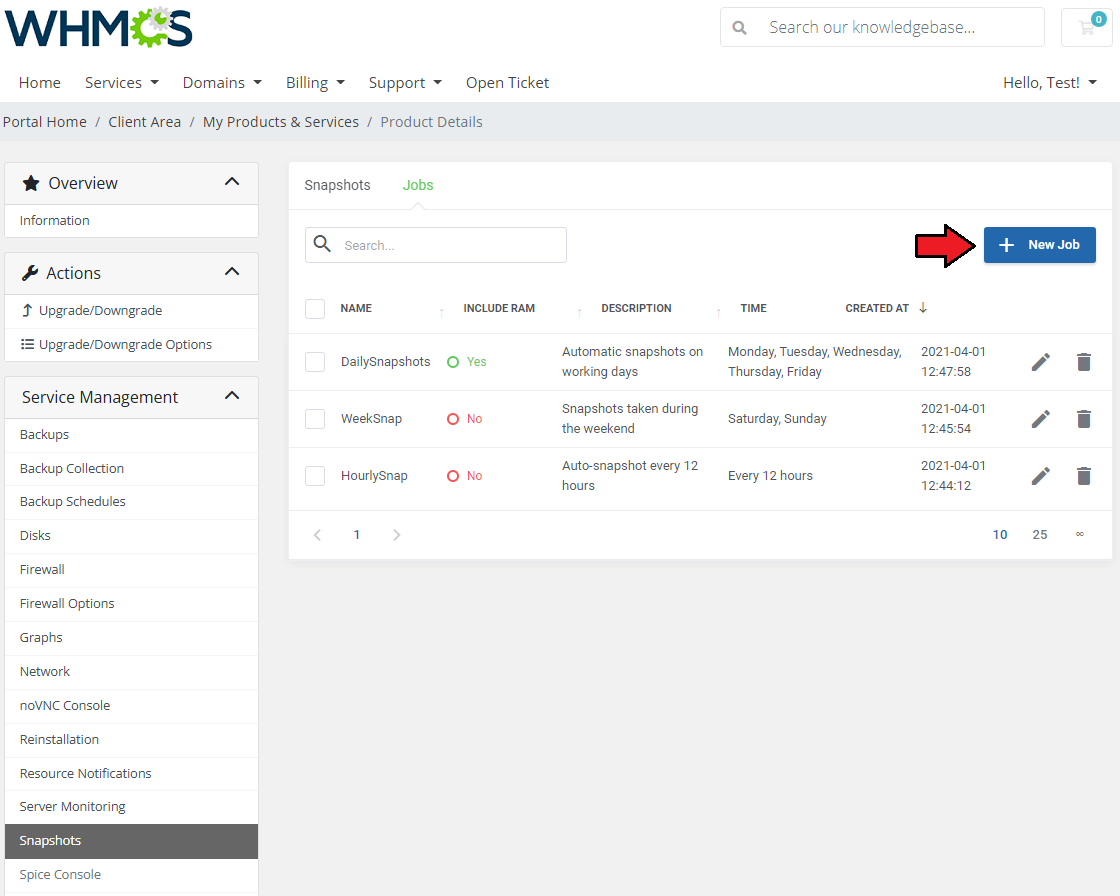Follow the Client Area breadcrumb link
The width and height of the screenshot is (1120, 896).
(x=144, y=122)
